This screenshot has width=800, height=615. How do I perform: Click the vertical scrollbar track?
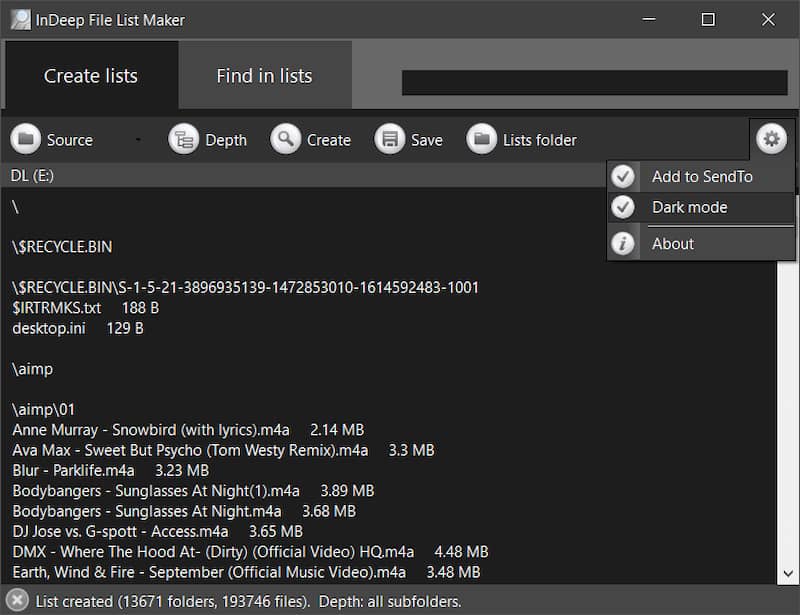[x=788, y=411]
